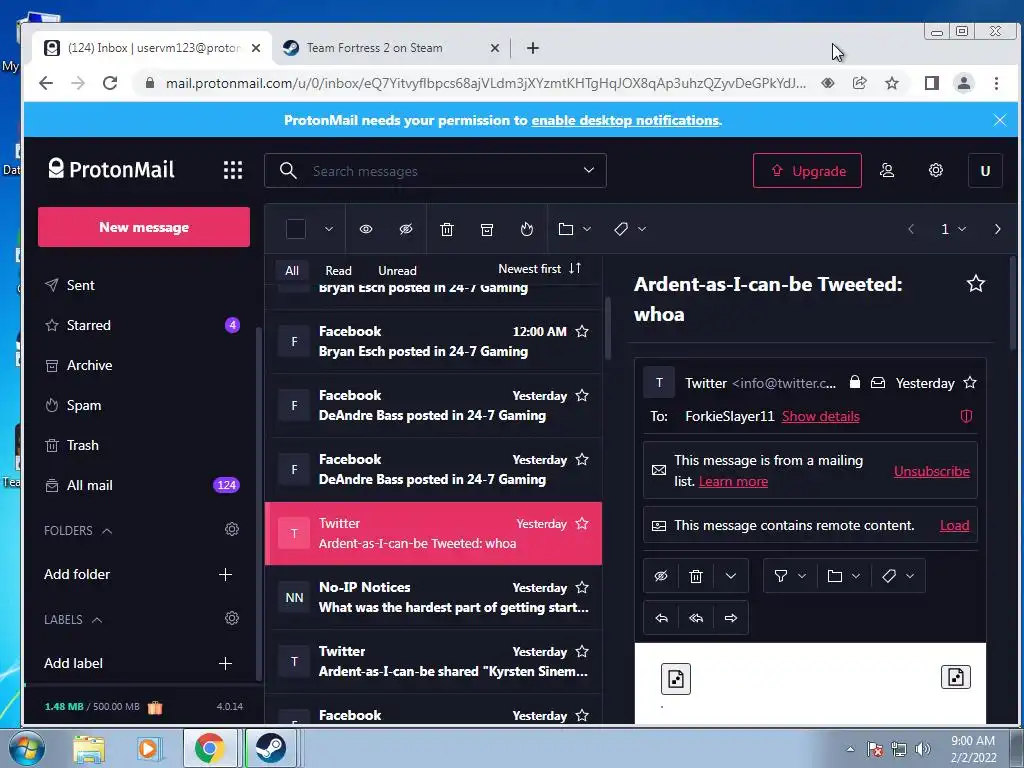Reply all to the Twitter email
1024x768 pixels.
tap(696, 618)
